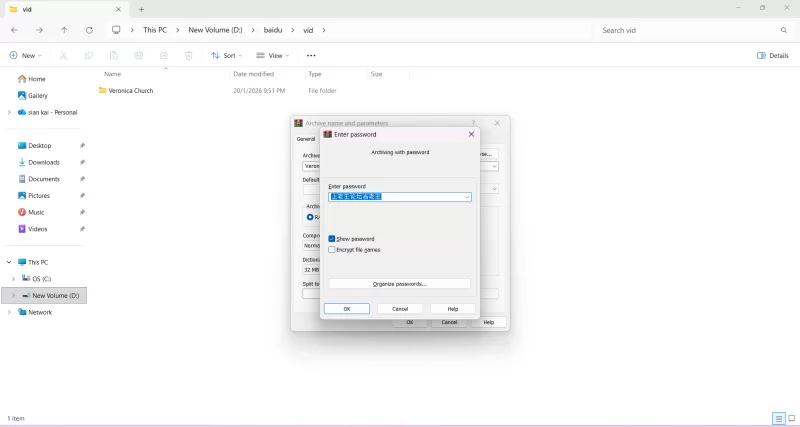Expand the OS (C:) tree node
Image resolution: width=800 pixels, height=427 pixels.
click(x=13, y=279)
